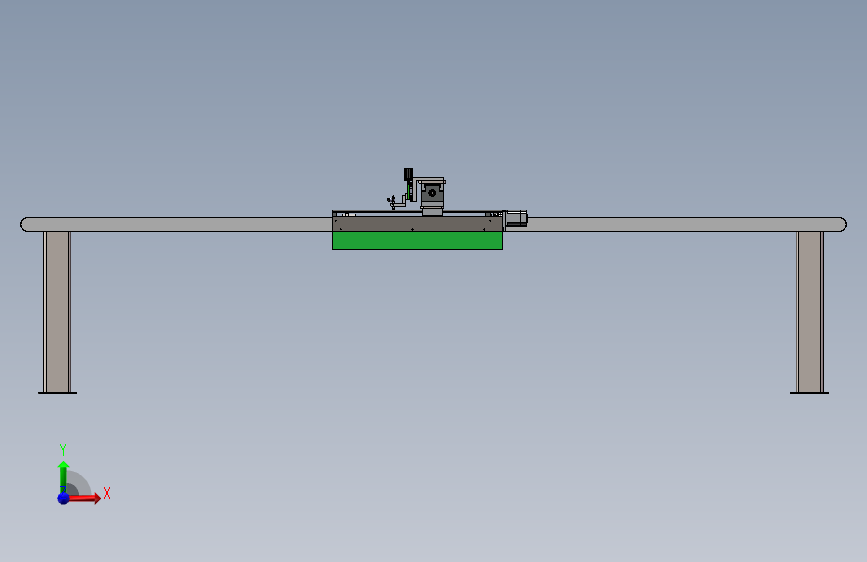Click the blue Z axis ball of the triad
This screenshot has width=867, height=562.
64,498
